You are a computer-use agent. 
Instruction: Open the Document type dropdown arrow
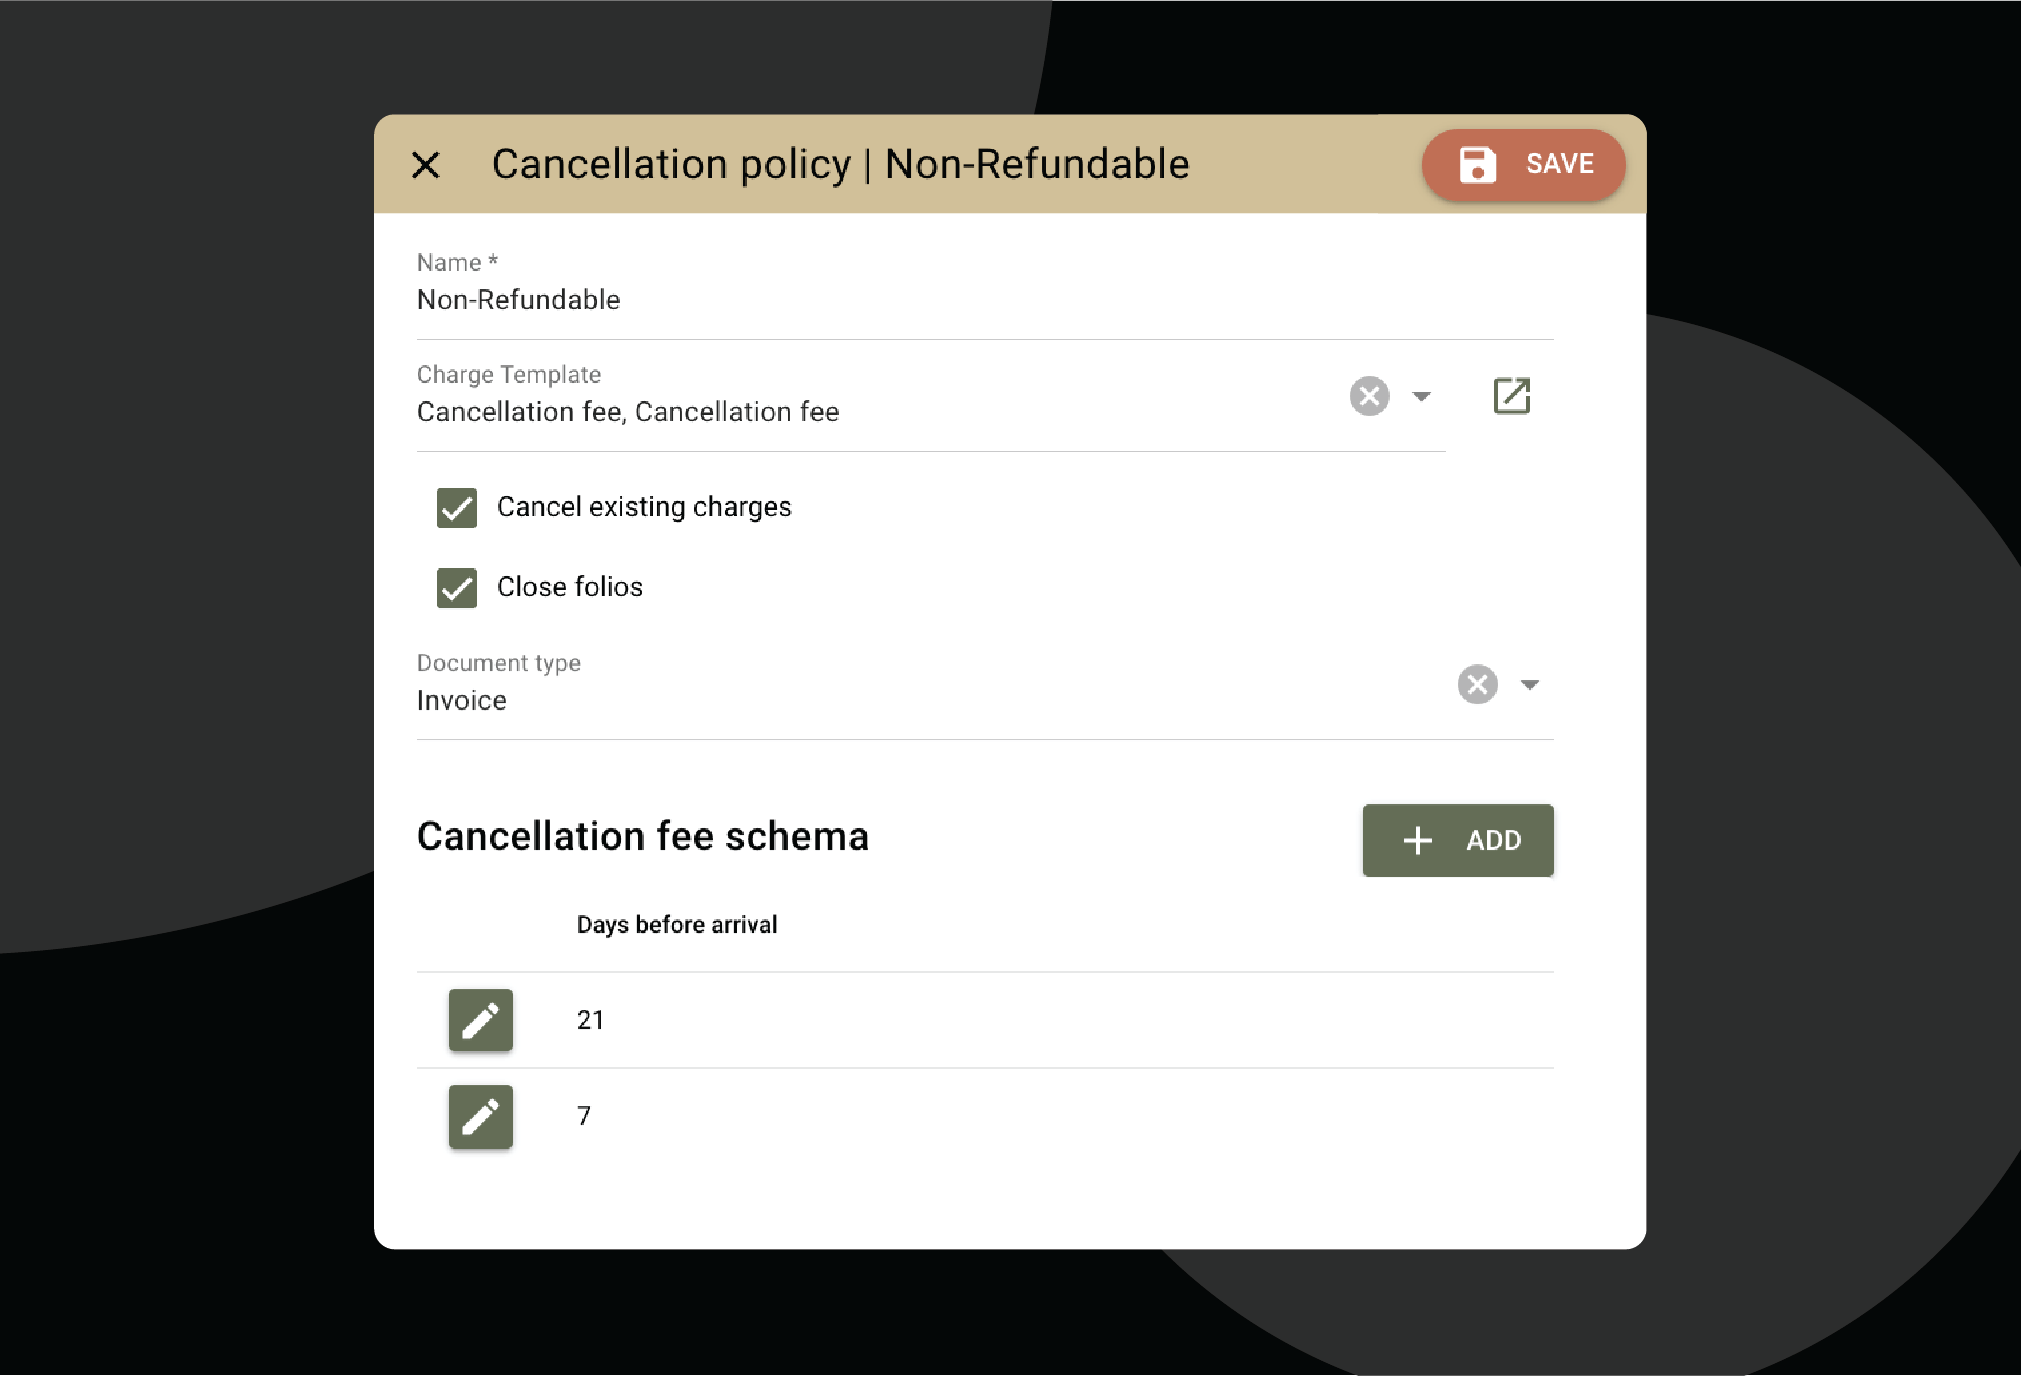[x=1529, y=685]
